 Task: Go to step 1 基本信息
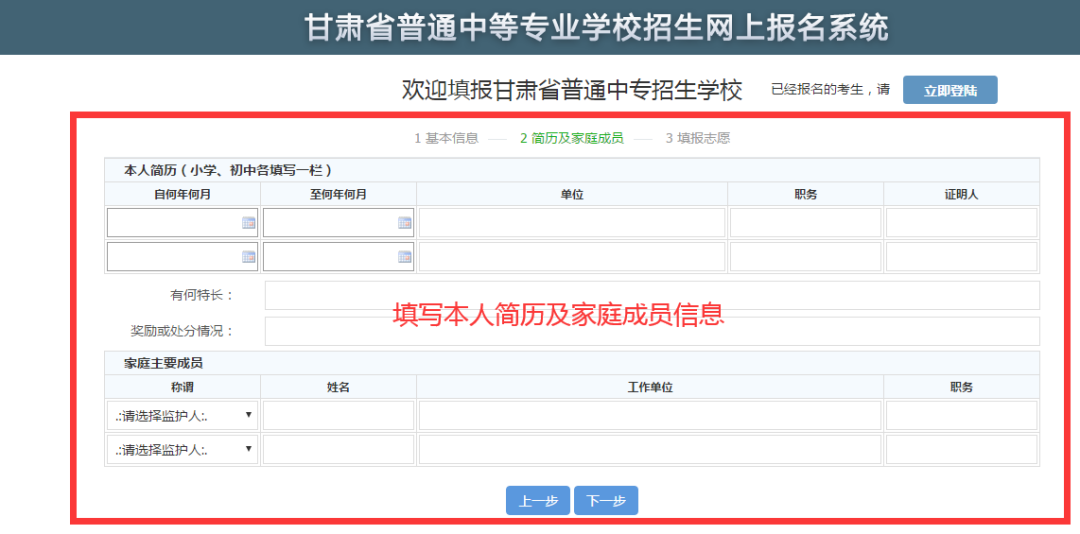[x=446, y=138]
